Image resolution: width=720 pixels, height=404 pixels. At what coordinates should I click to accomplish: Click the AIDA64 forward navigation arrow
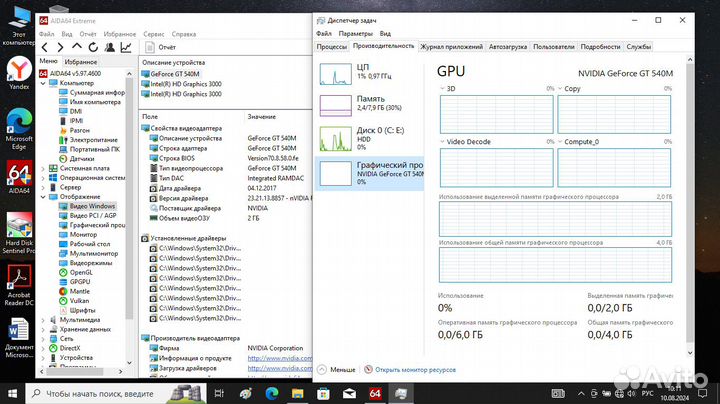(60, 47)
